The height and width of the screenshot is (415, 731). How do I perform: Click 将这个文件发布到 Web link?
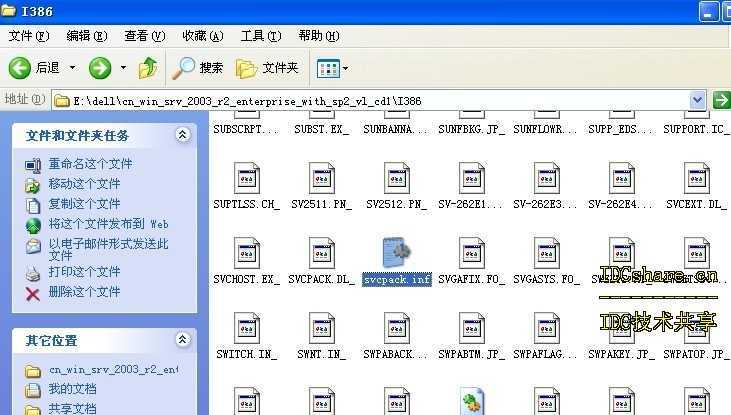coord(108,224)
